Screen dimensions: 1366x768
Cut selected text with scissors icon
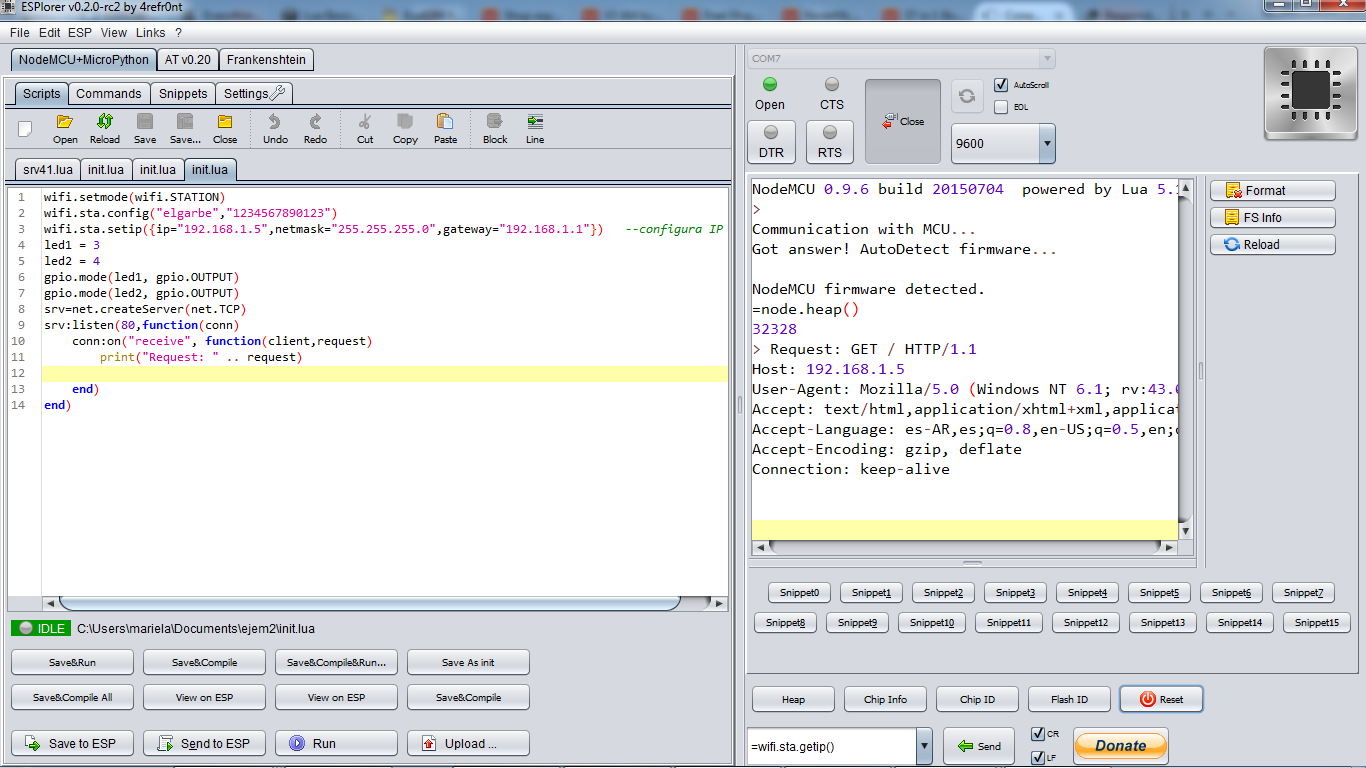click(x=365, y=128)
